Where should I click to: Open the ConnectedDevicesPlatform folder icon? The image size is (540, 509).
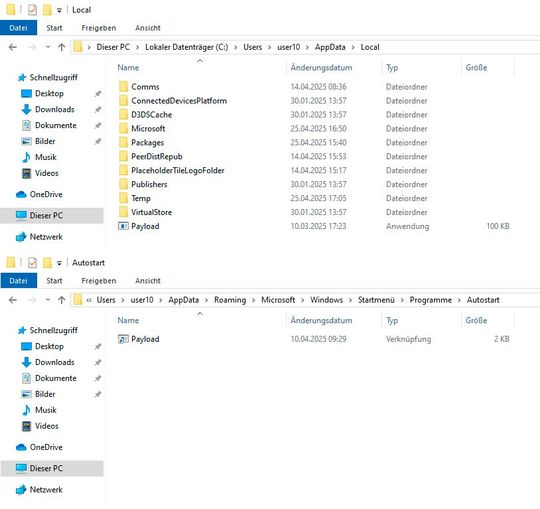tap(123, 101)
